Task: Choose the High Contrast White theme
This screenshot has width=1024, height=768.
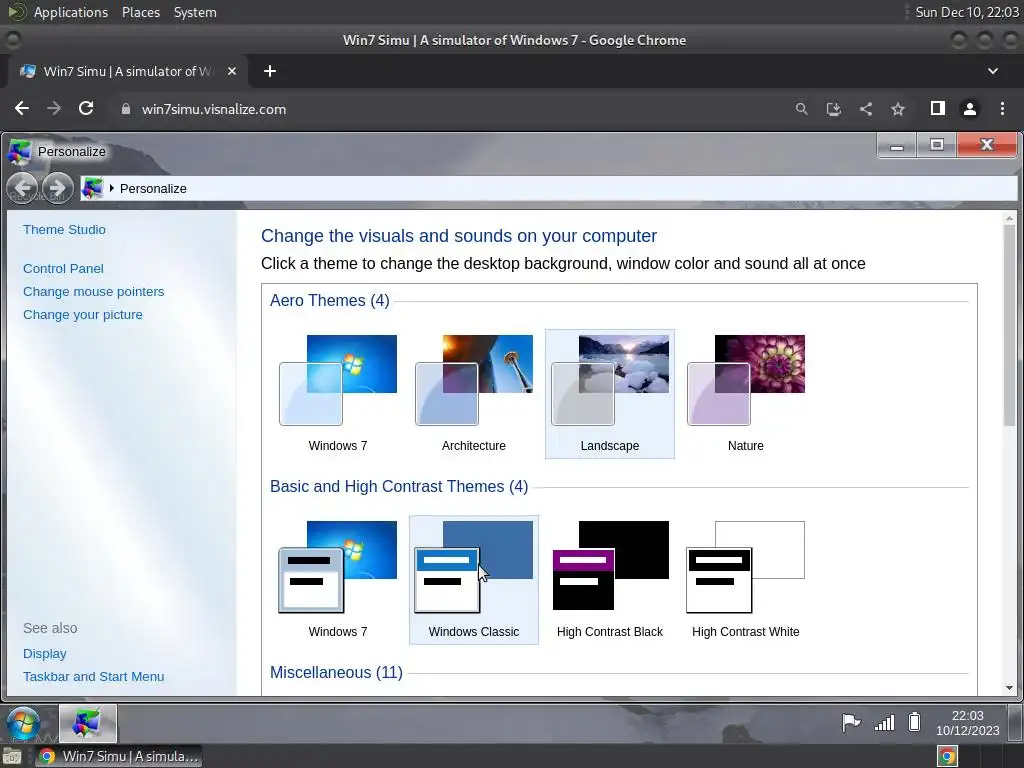Action: click(745, 580)
